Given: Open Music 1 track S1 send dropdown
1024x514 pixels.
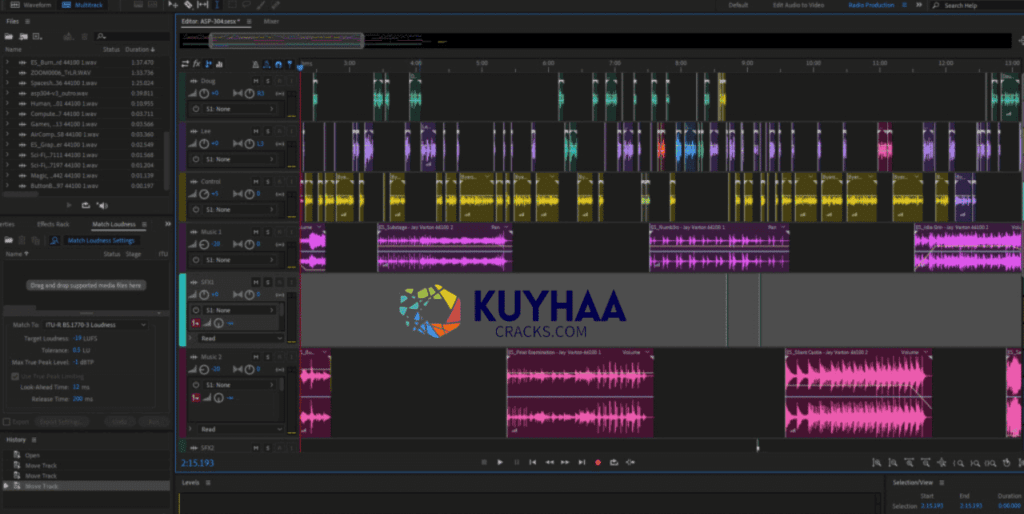Looking at the screenshot, I should coord(240,260).
